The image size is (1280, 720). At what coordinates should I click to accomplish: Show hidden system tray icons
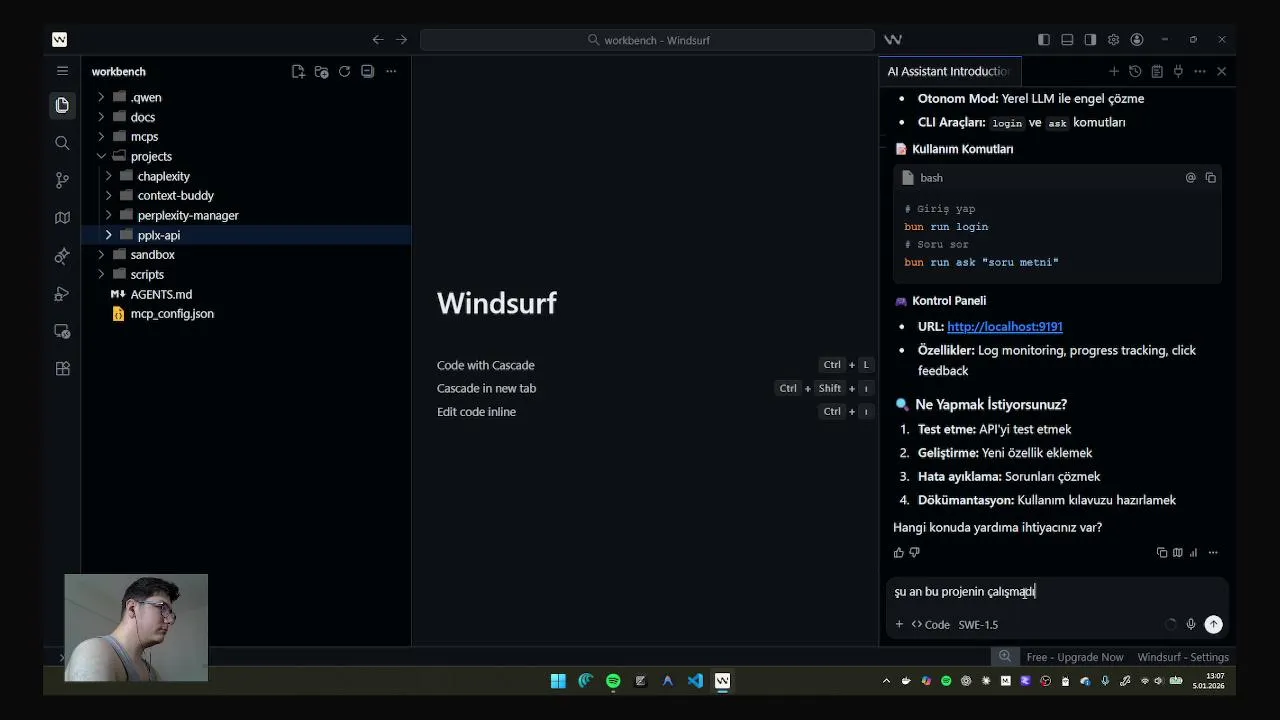(886, 681)
